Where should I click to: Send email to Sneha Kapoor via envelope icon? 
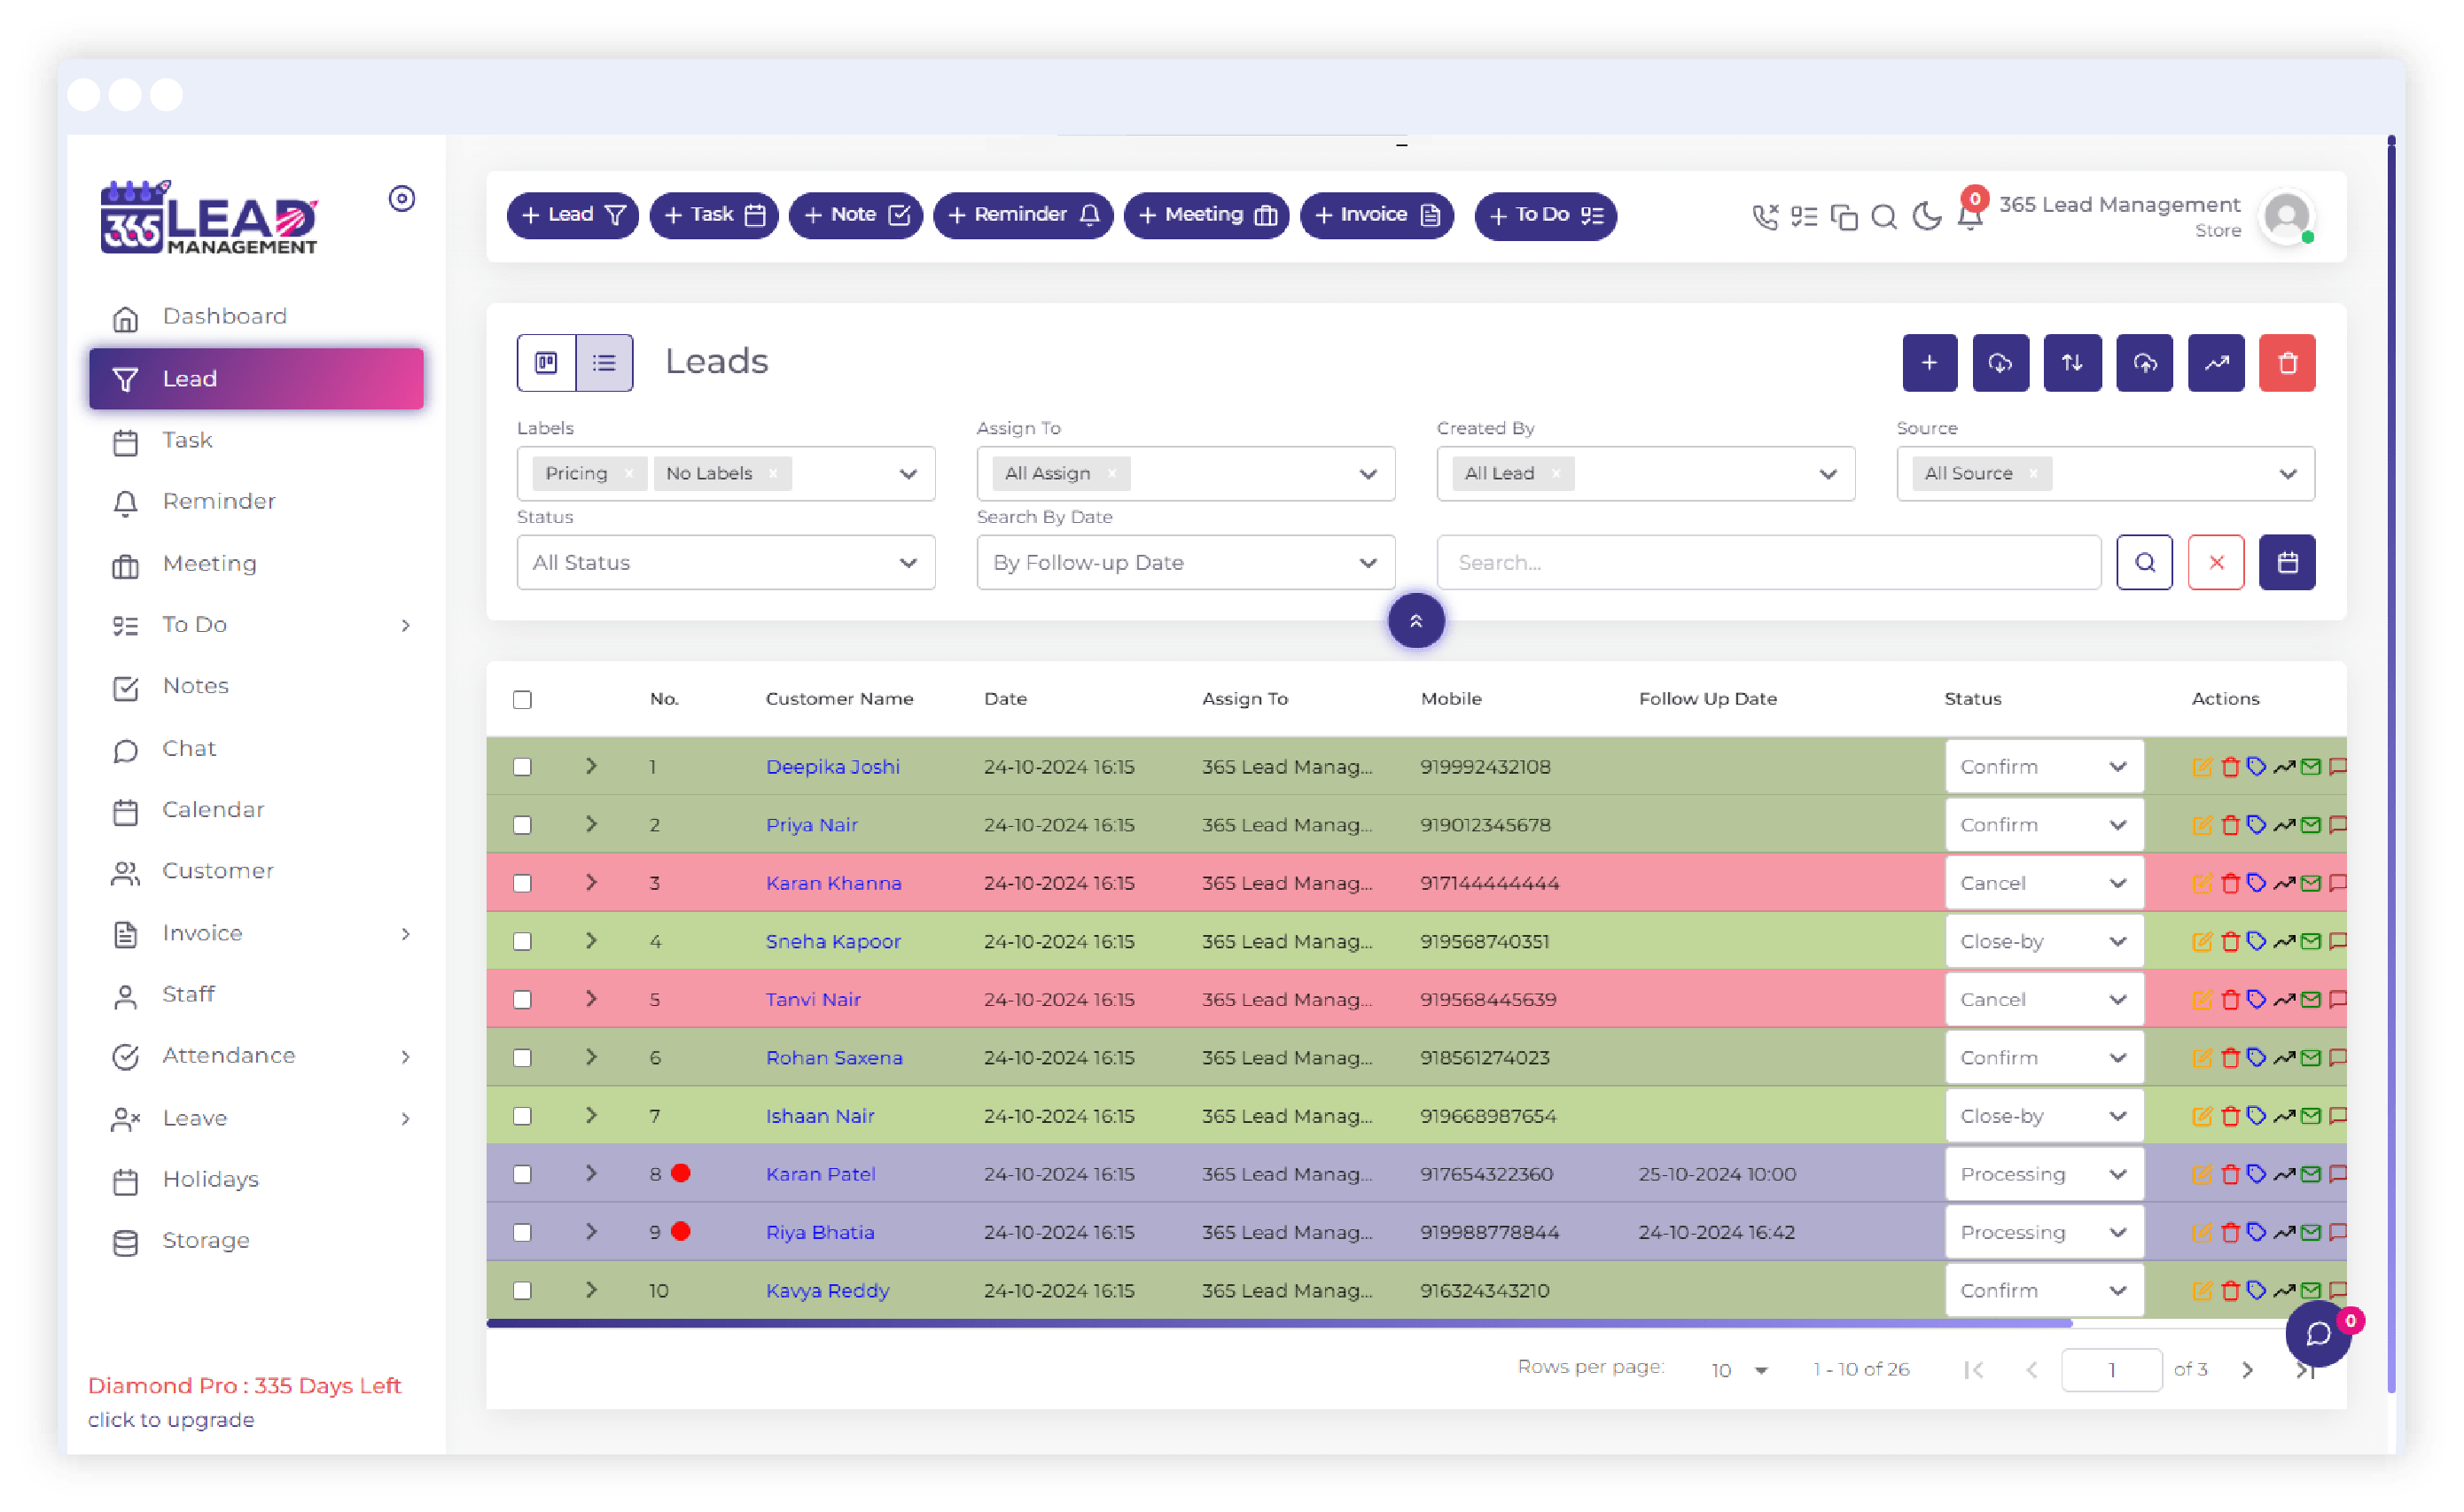coord(2310,941)
